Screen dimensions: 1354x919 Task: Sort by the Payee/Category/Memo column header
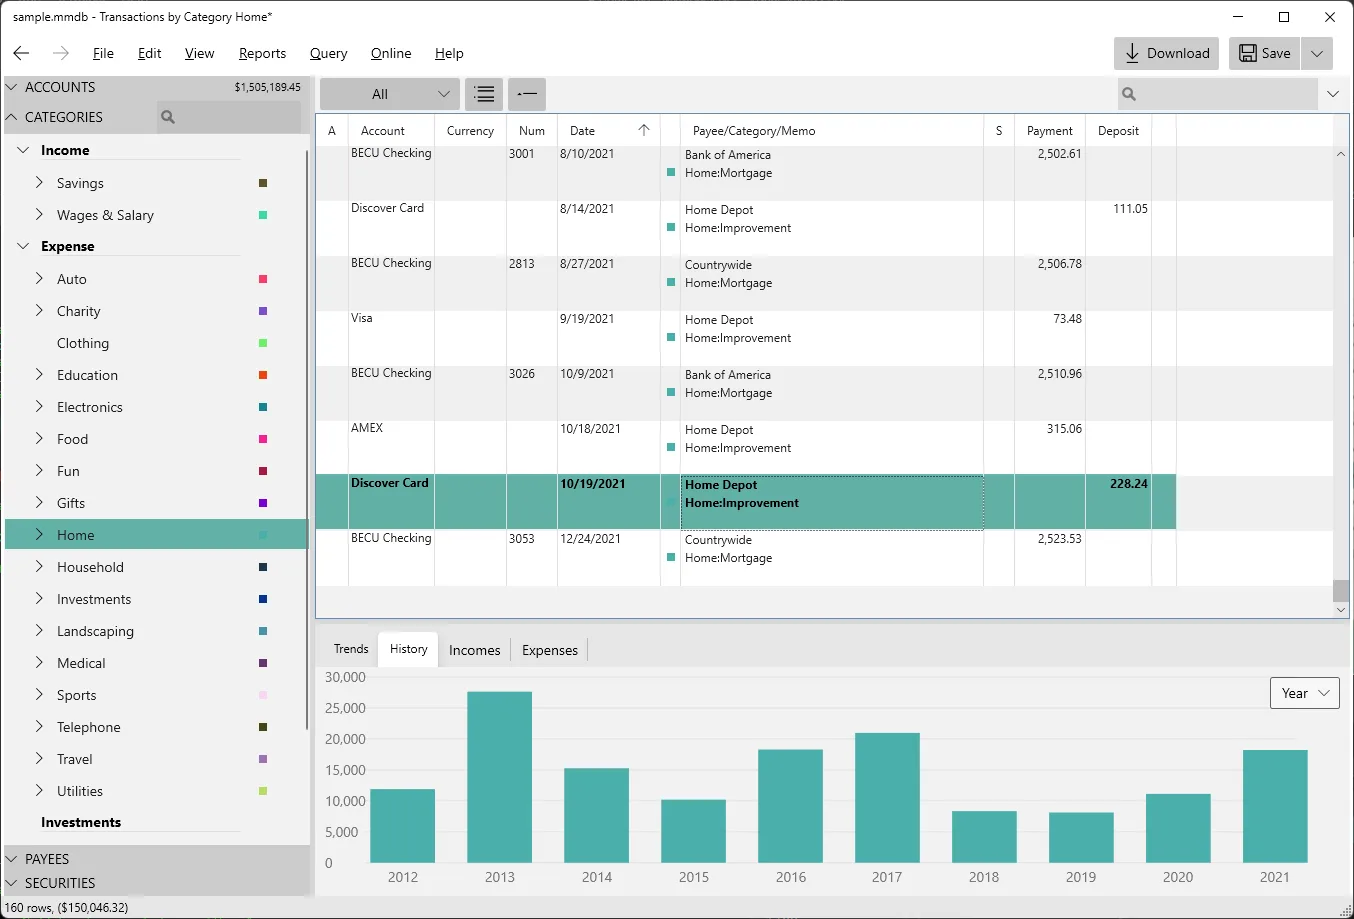[832, 131]
